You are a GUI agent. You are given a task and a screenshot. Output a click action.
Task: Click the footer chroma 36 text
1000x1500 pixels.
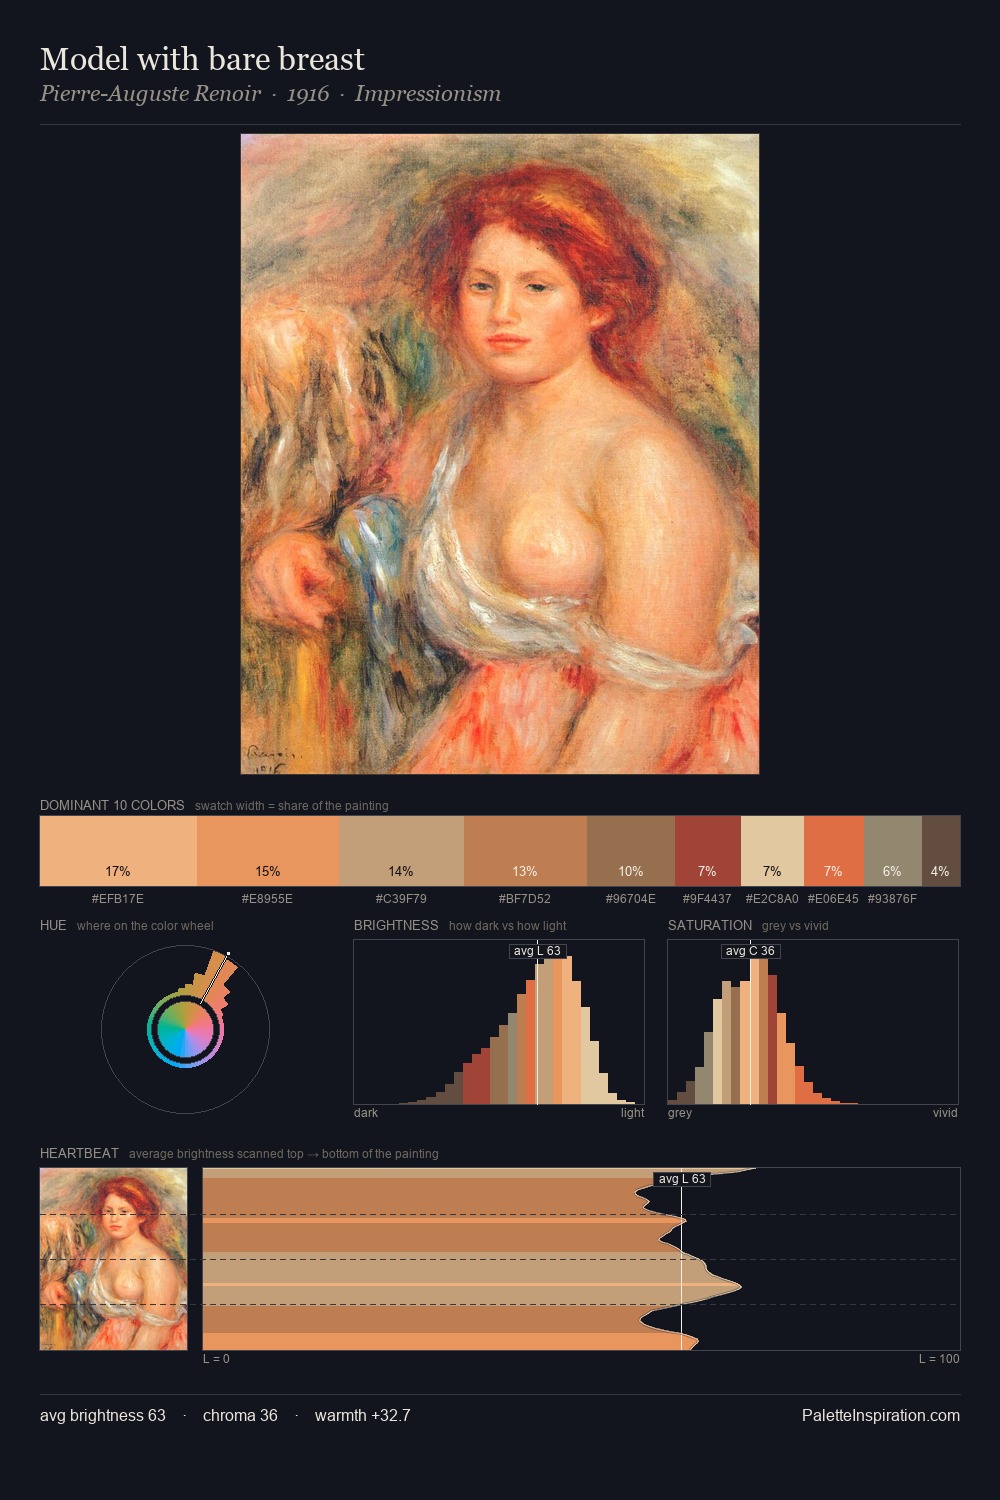240,1415
